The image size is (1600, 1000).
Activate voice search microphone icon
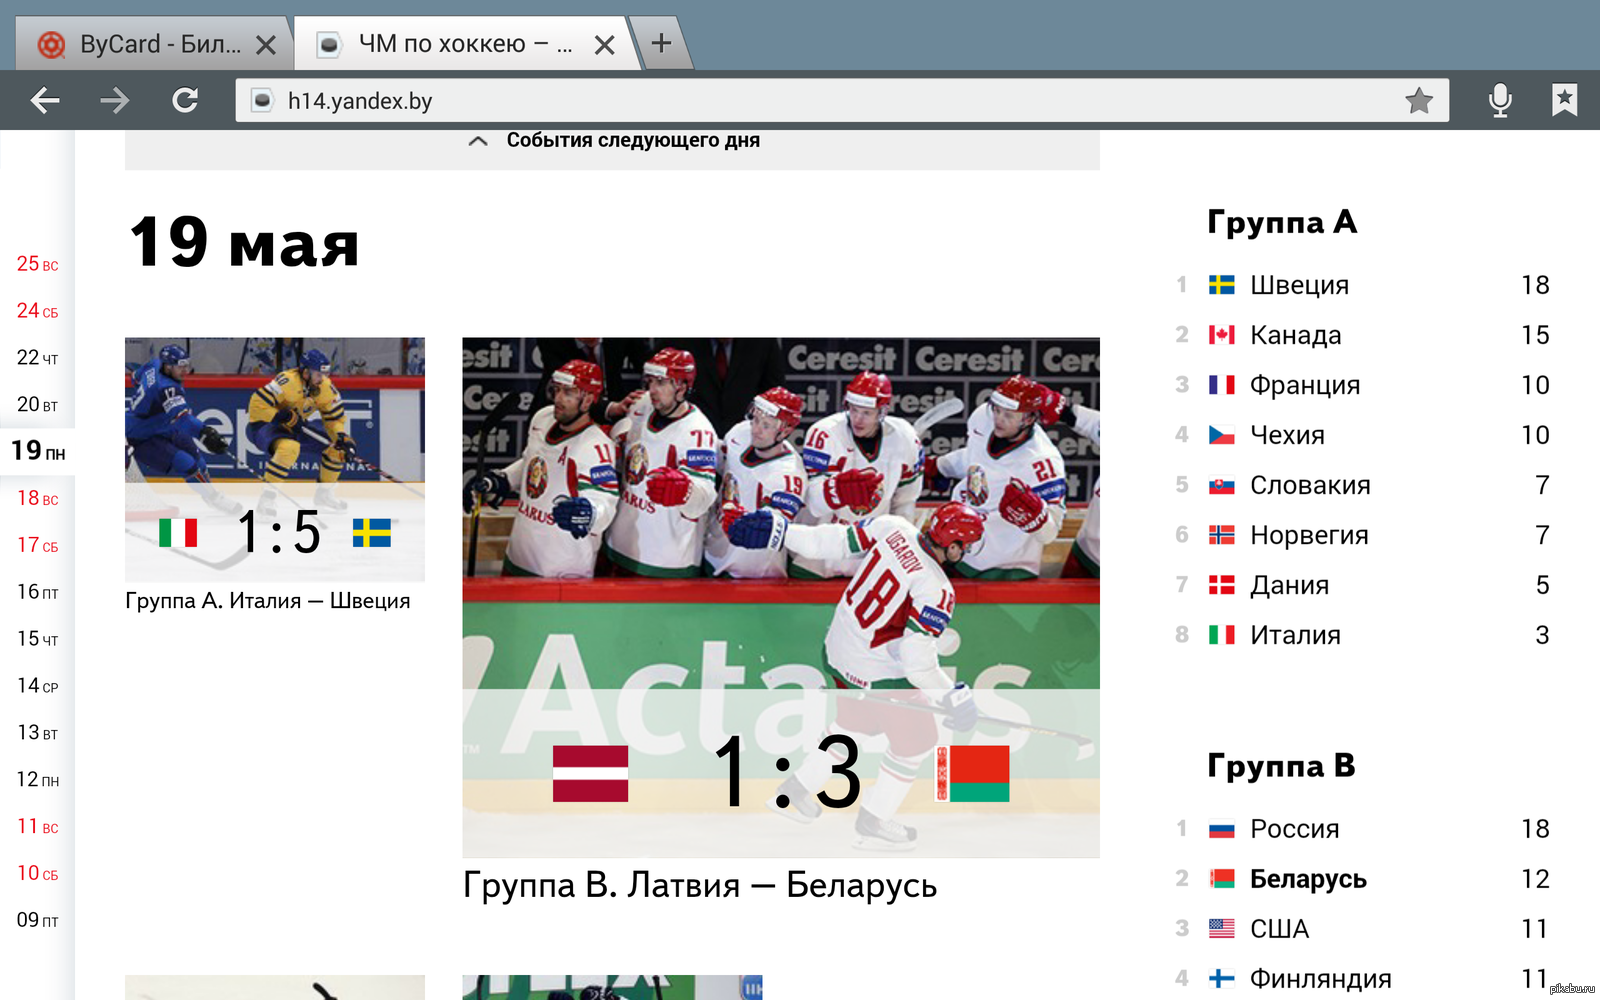coord(1499,100)
